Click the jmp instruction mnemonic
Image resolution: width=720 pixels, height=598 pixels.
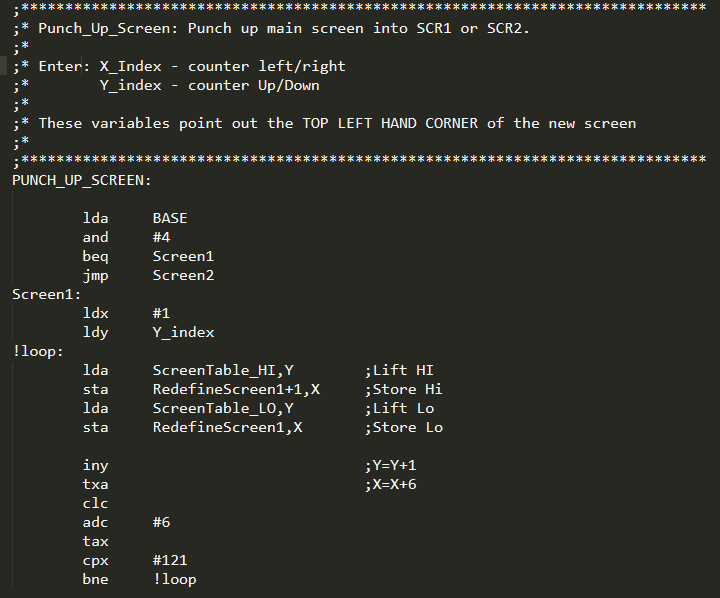coord(95,275)
